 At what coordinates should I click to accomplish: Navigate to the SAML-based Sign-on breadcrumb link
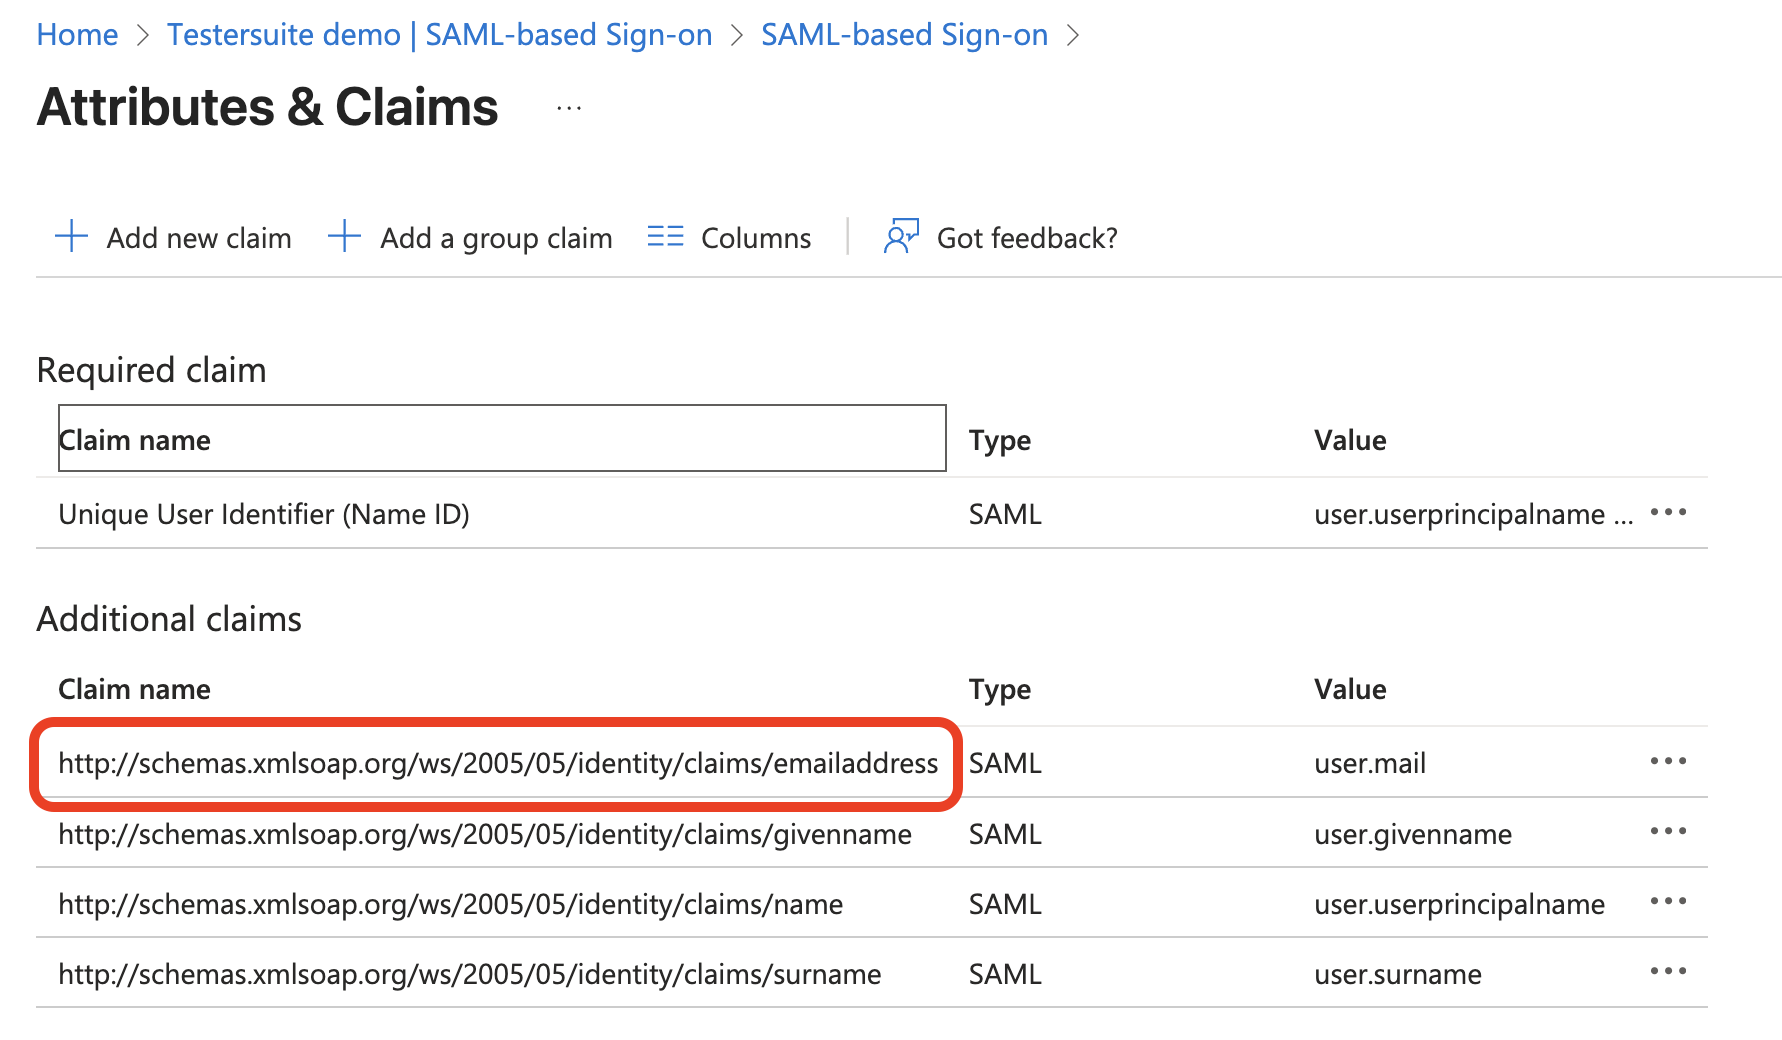pyautogui.click(x=904, y=35)
